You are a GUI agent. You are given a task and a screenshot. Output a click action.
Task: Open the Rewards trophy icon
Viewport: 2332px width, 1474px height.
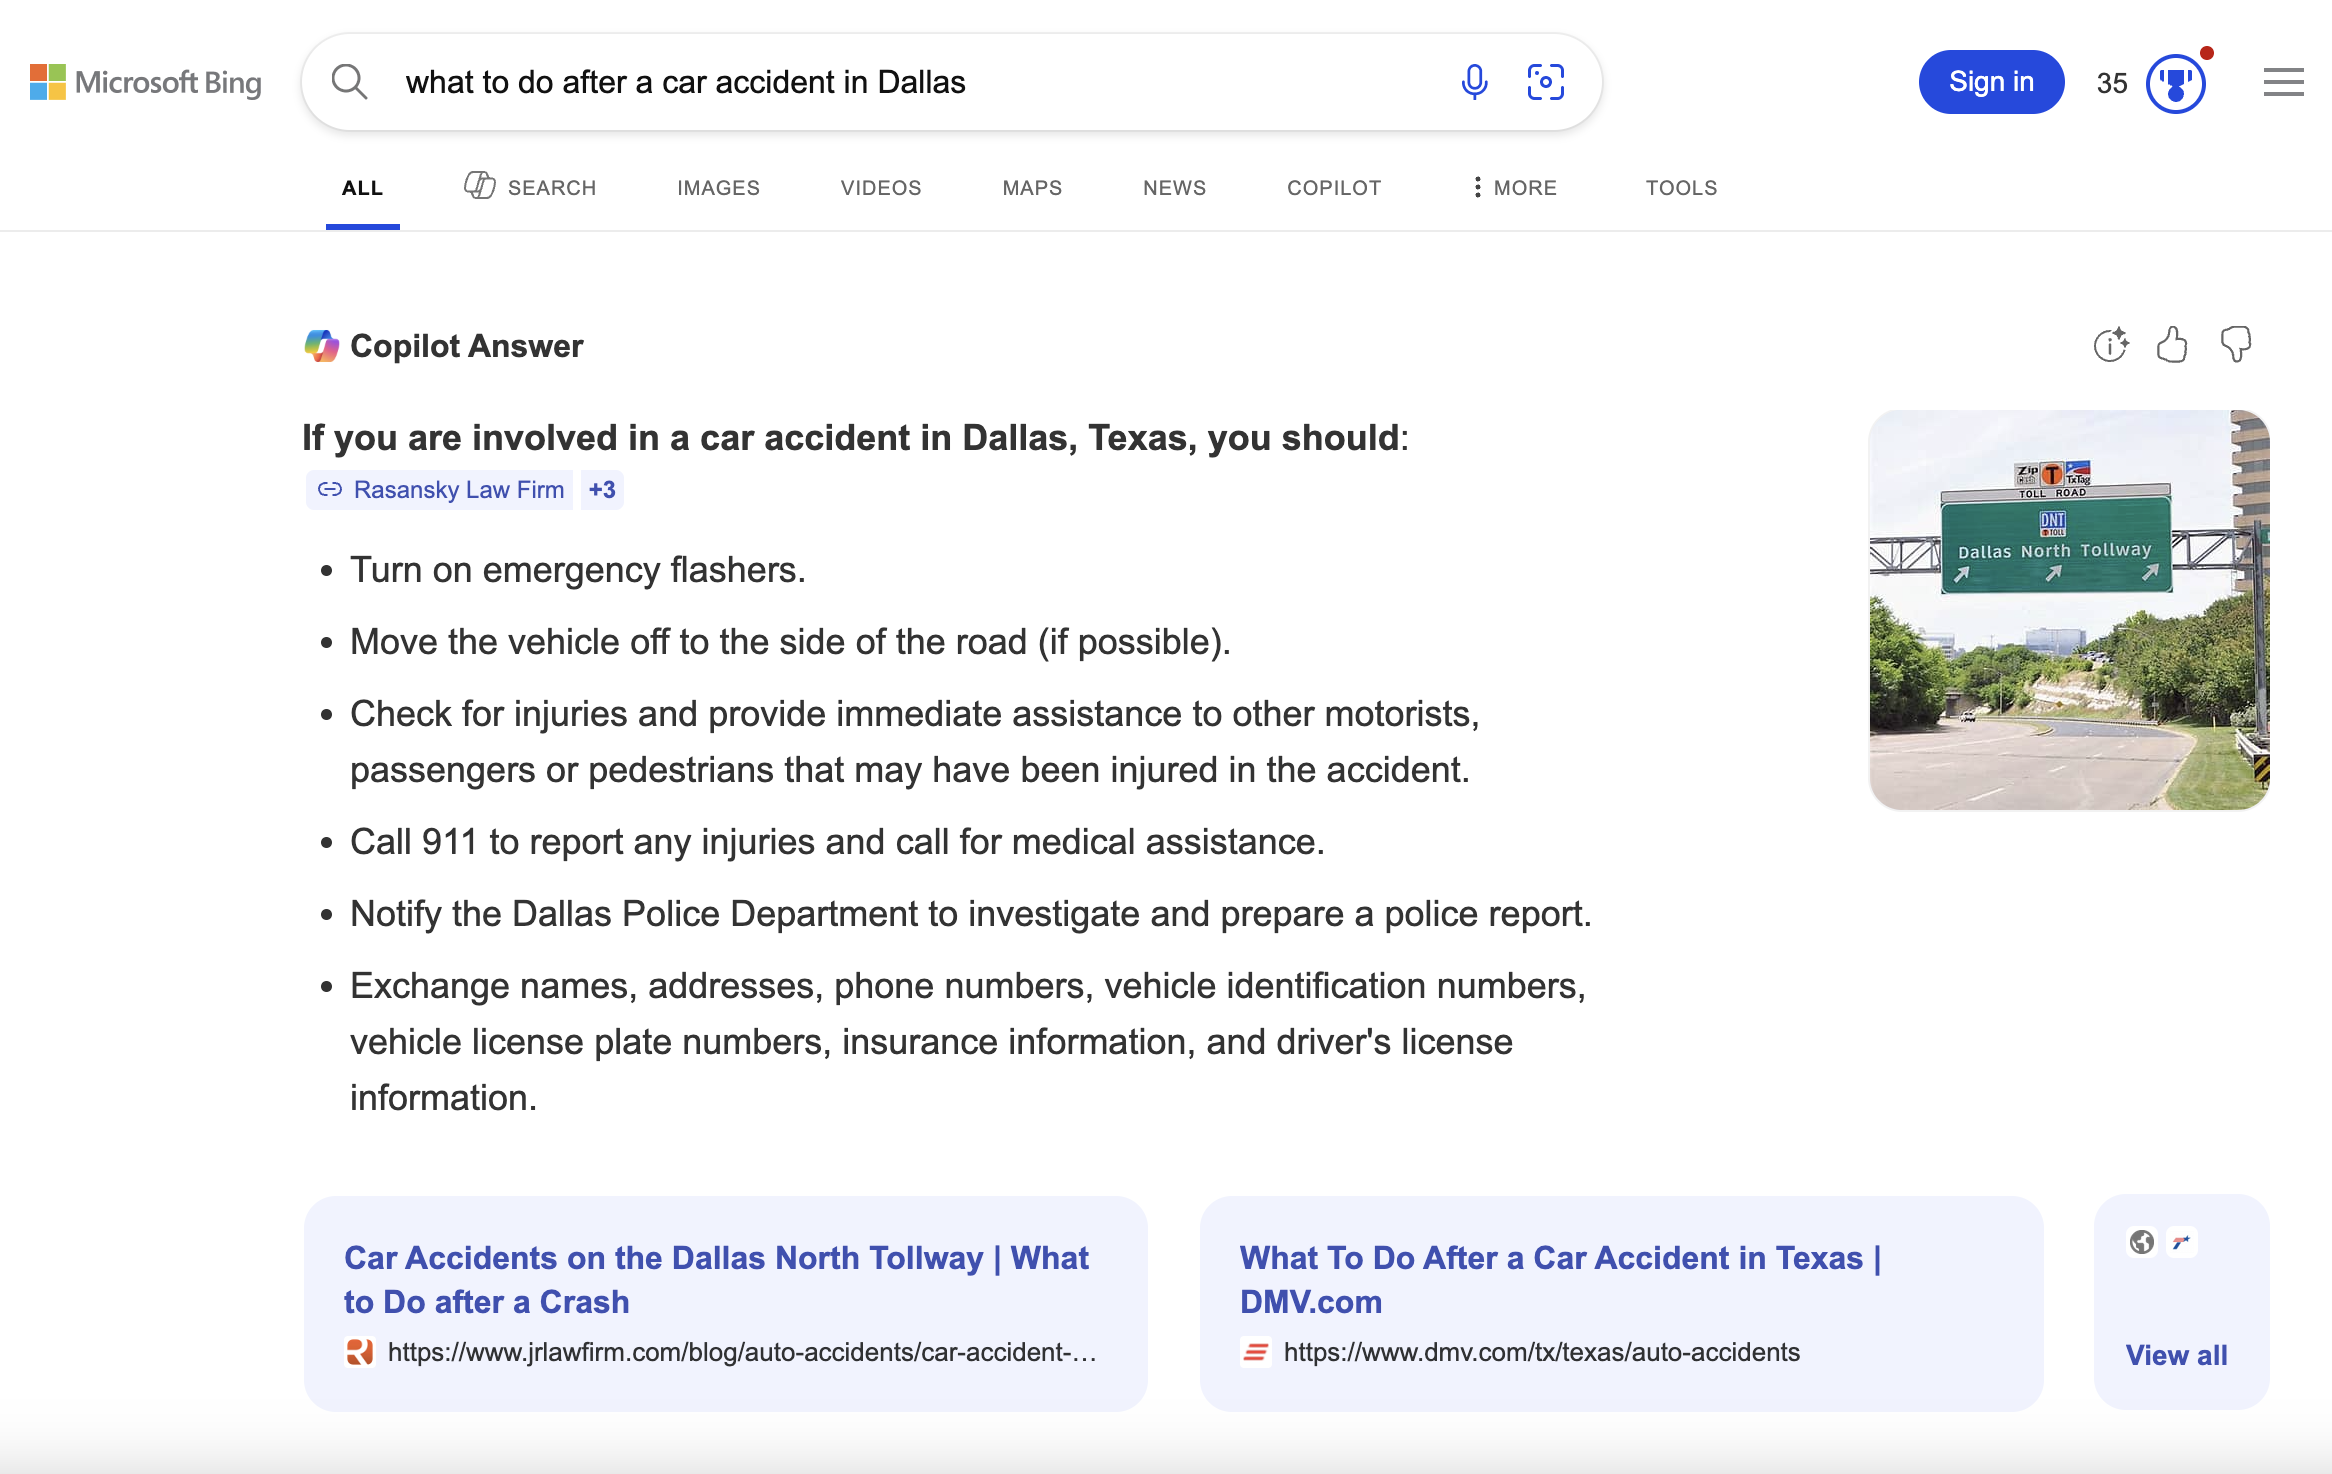[2176, 84]
